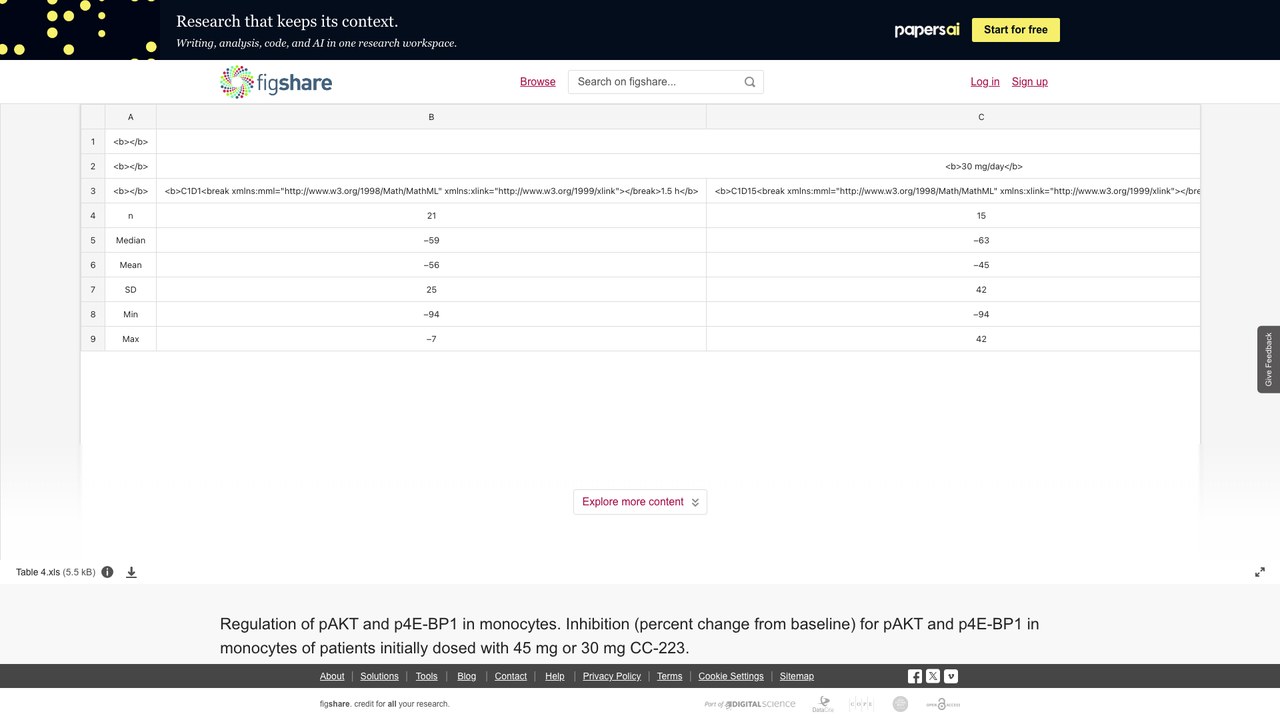Enter fullscreen with the expand icon
Image resolution: width=1280 pixels, height=720 pixels.
click(x=1260, y=572)
